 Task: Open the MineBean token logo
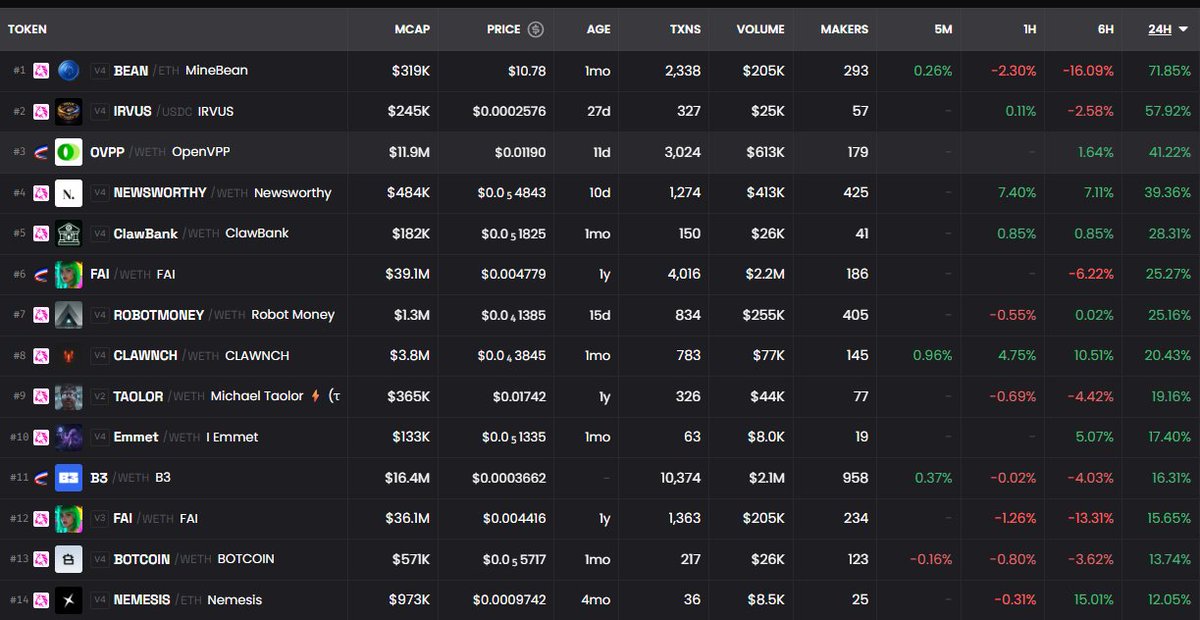tap(68, 70)
